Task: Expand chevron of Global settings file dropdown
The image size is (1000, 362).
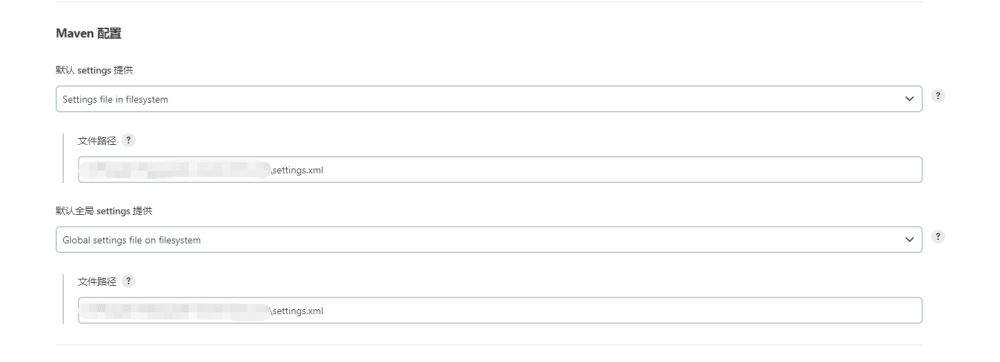Action: [909, 240]
